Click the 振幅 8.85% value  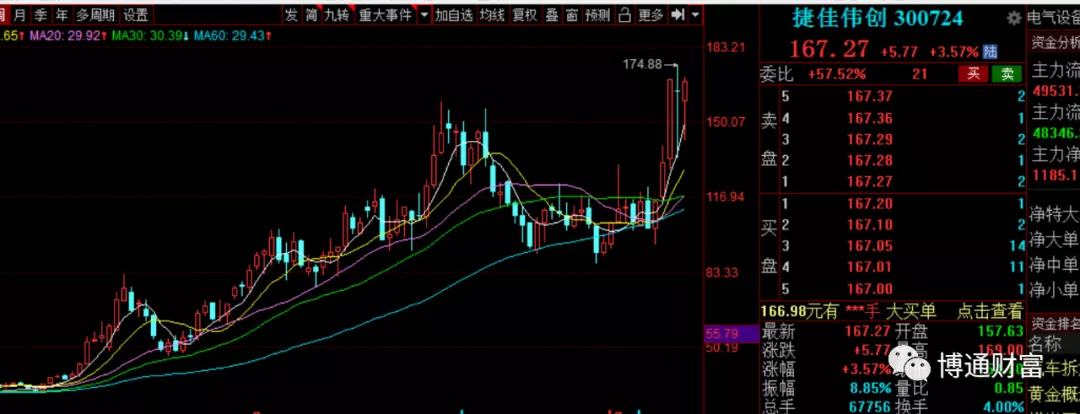click(x=868, y=388)
